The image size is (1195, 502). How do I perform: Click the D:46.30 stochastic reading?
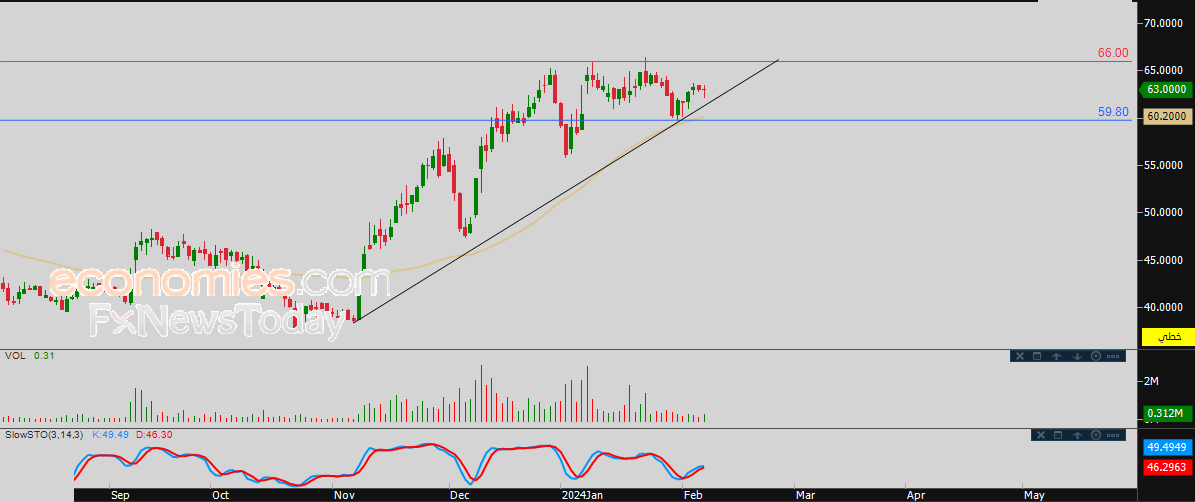pyautogui.click(x=156, y=434)
